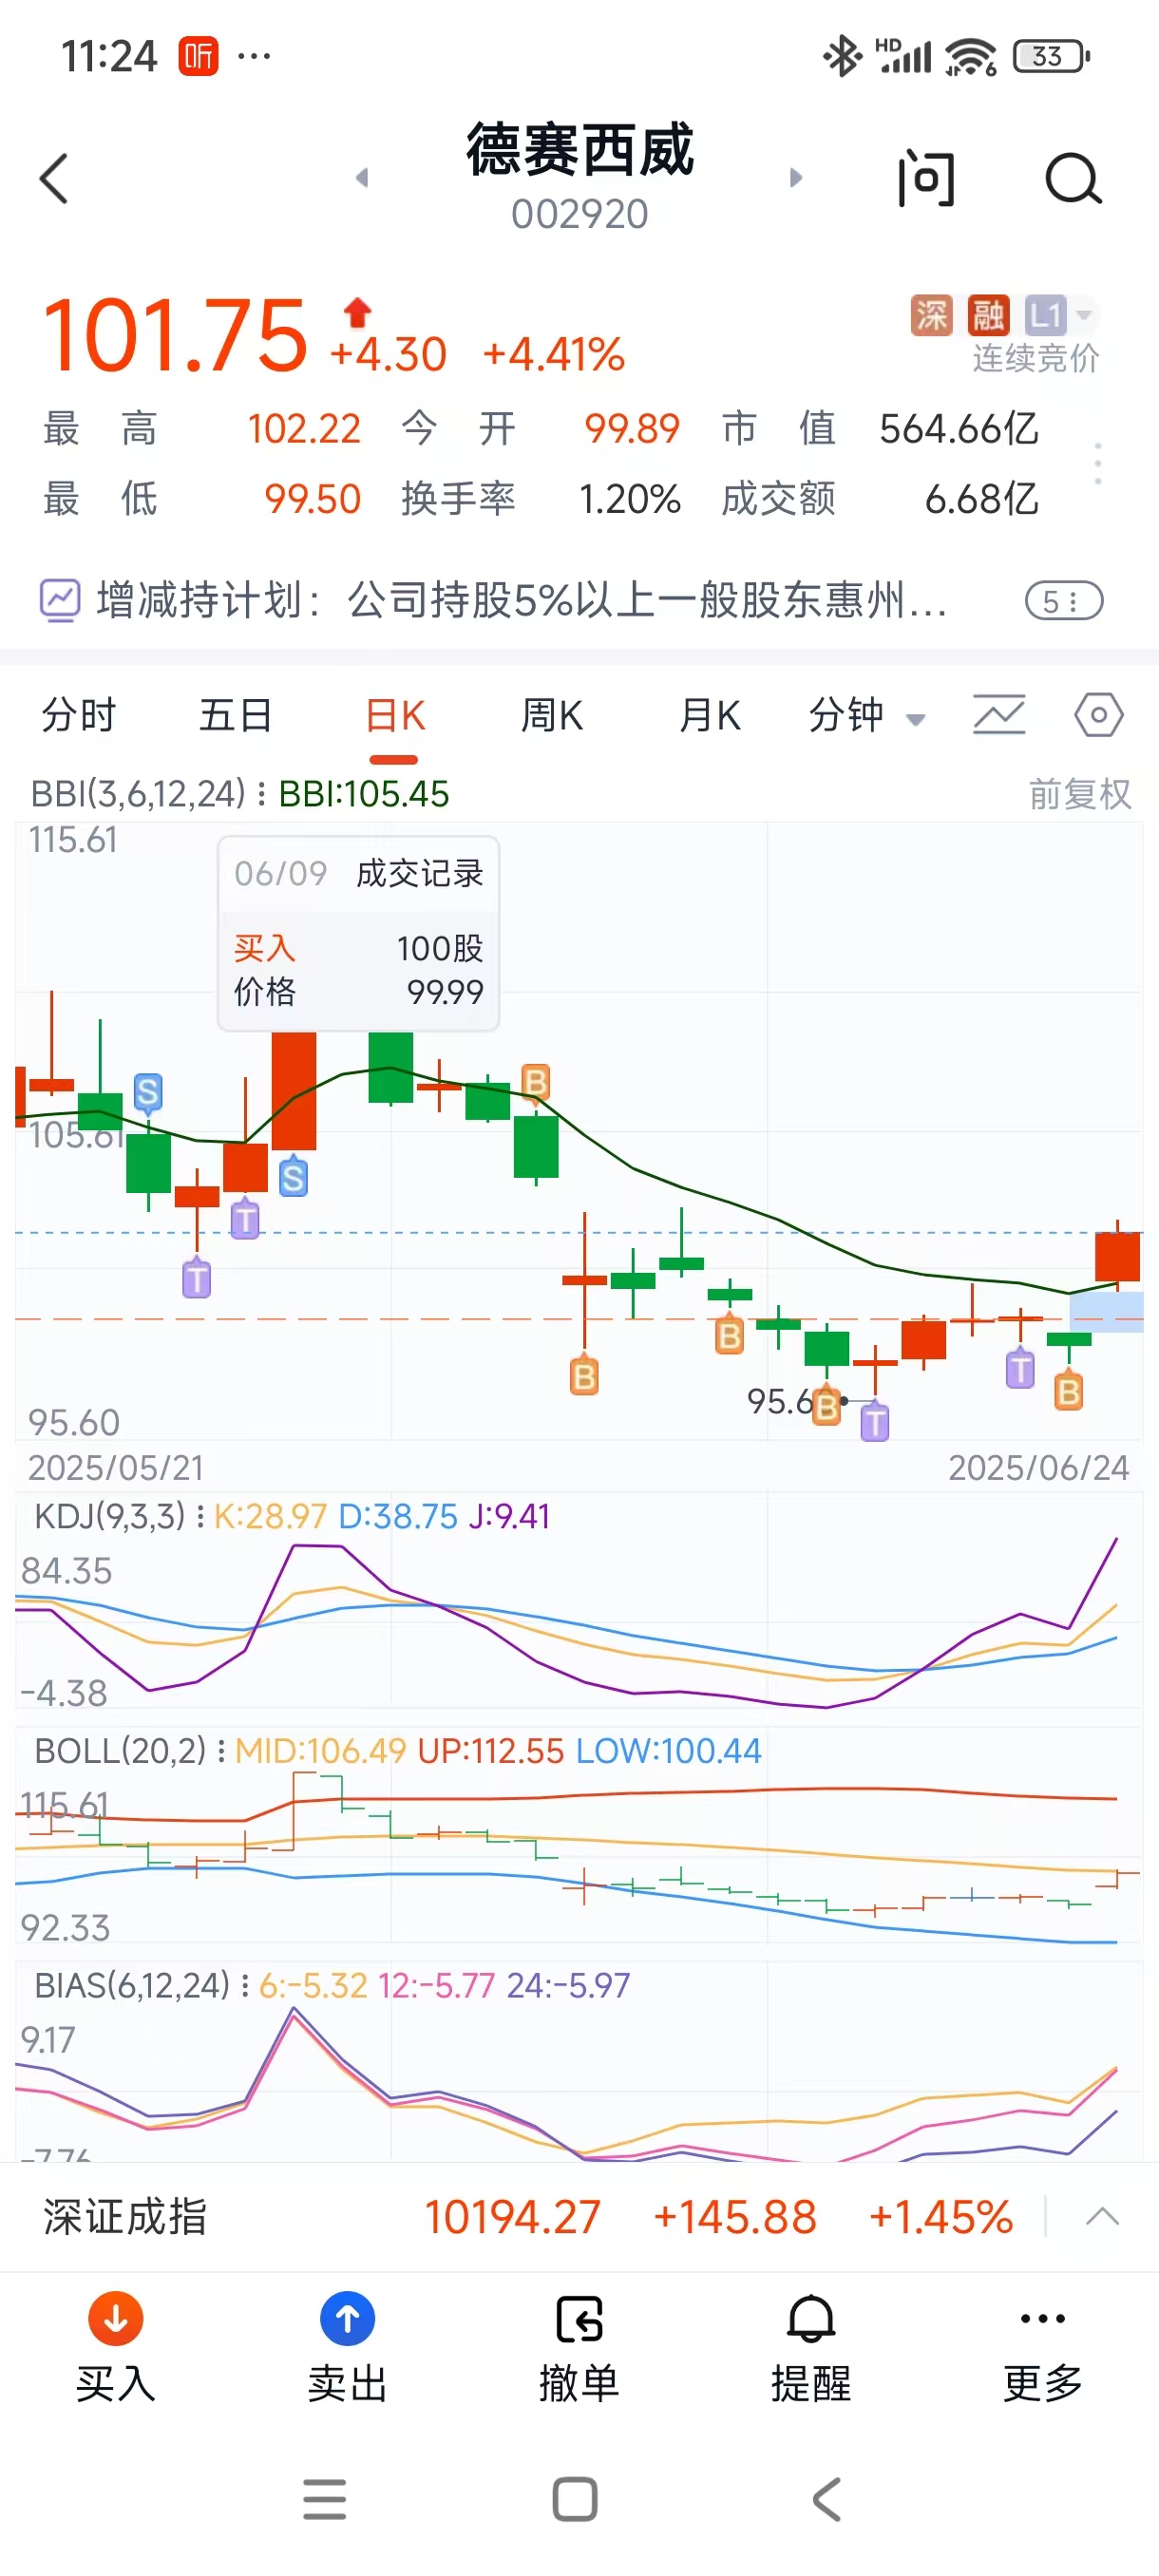
Task: Tap the B marker beside the 95.6 low label
Action: pyautogui.click(x=826, y=1406)
